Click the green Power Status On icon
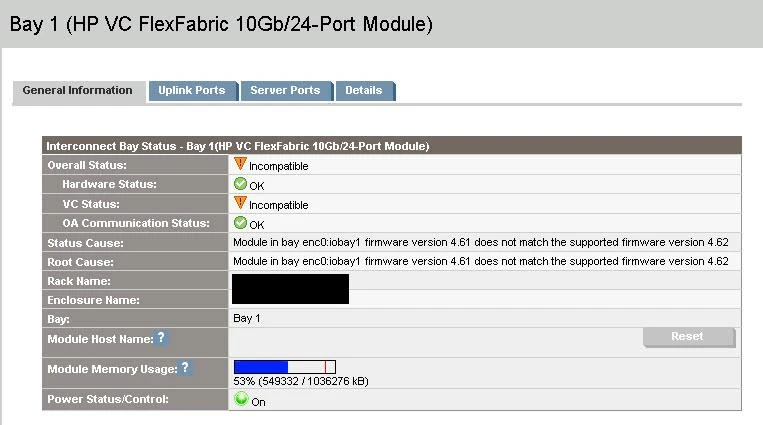The height and width of the screenshot is (425, 763). pyautogui.click(x=240, y=399)
